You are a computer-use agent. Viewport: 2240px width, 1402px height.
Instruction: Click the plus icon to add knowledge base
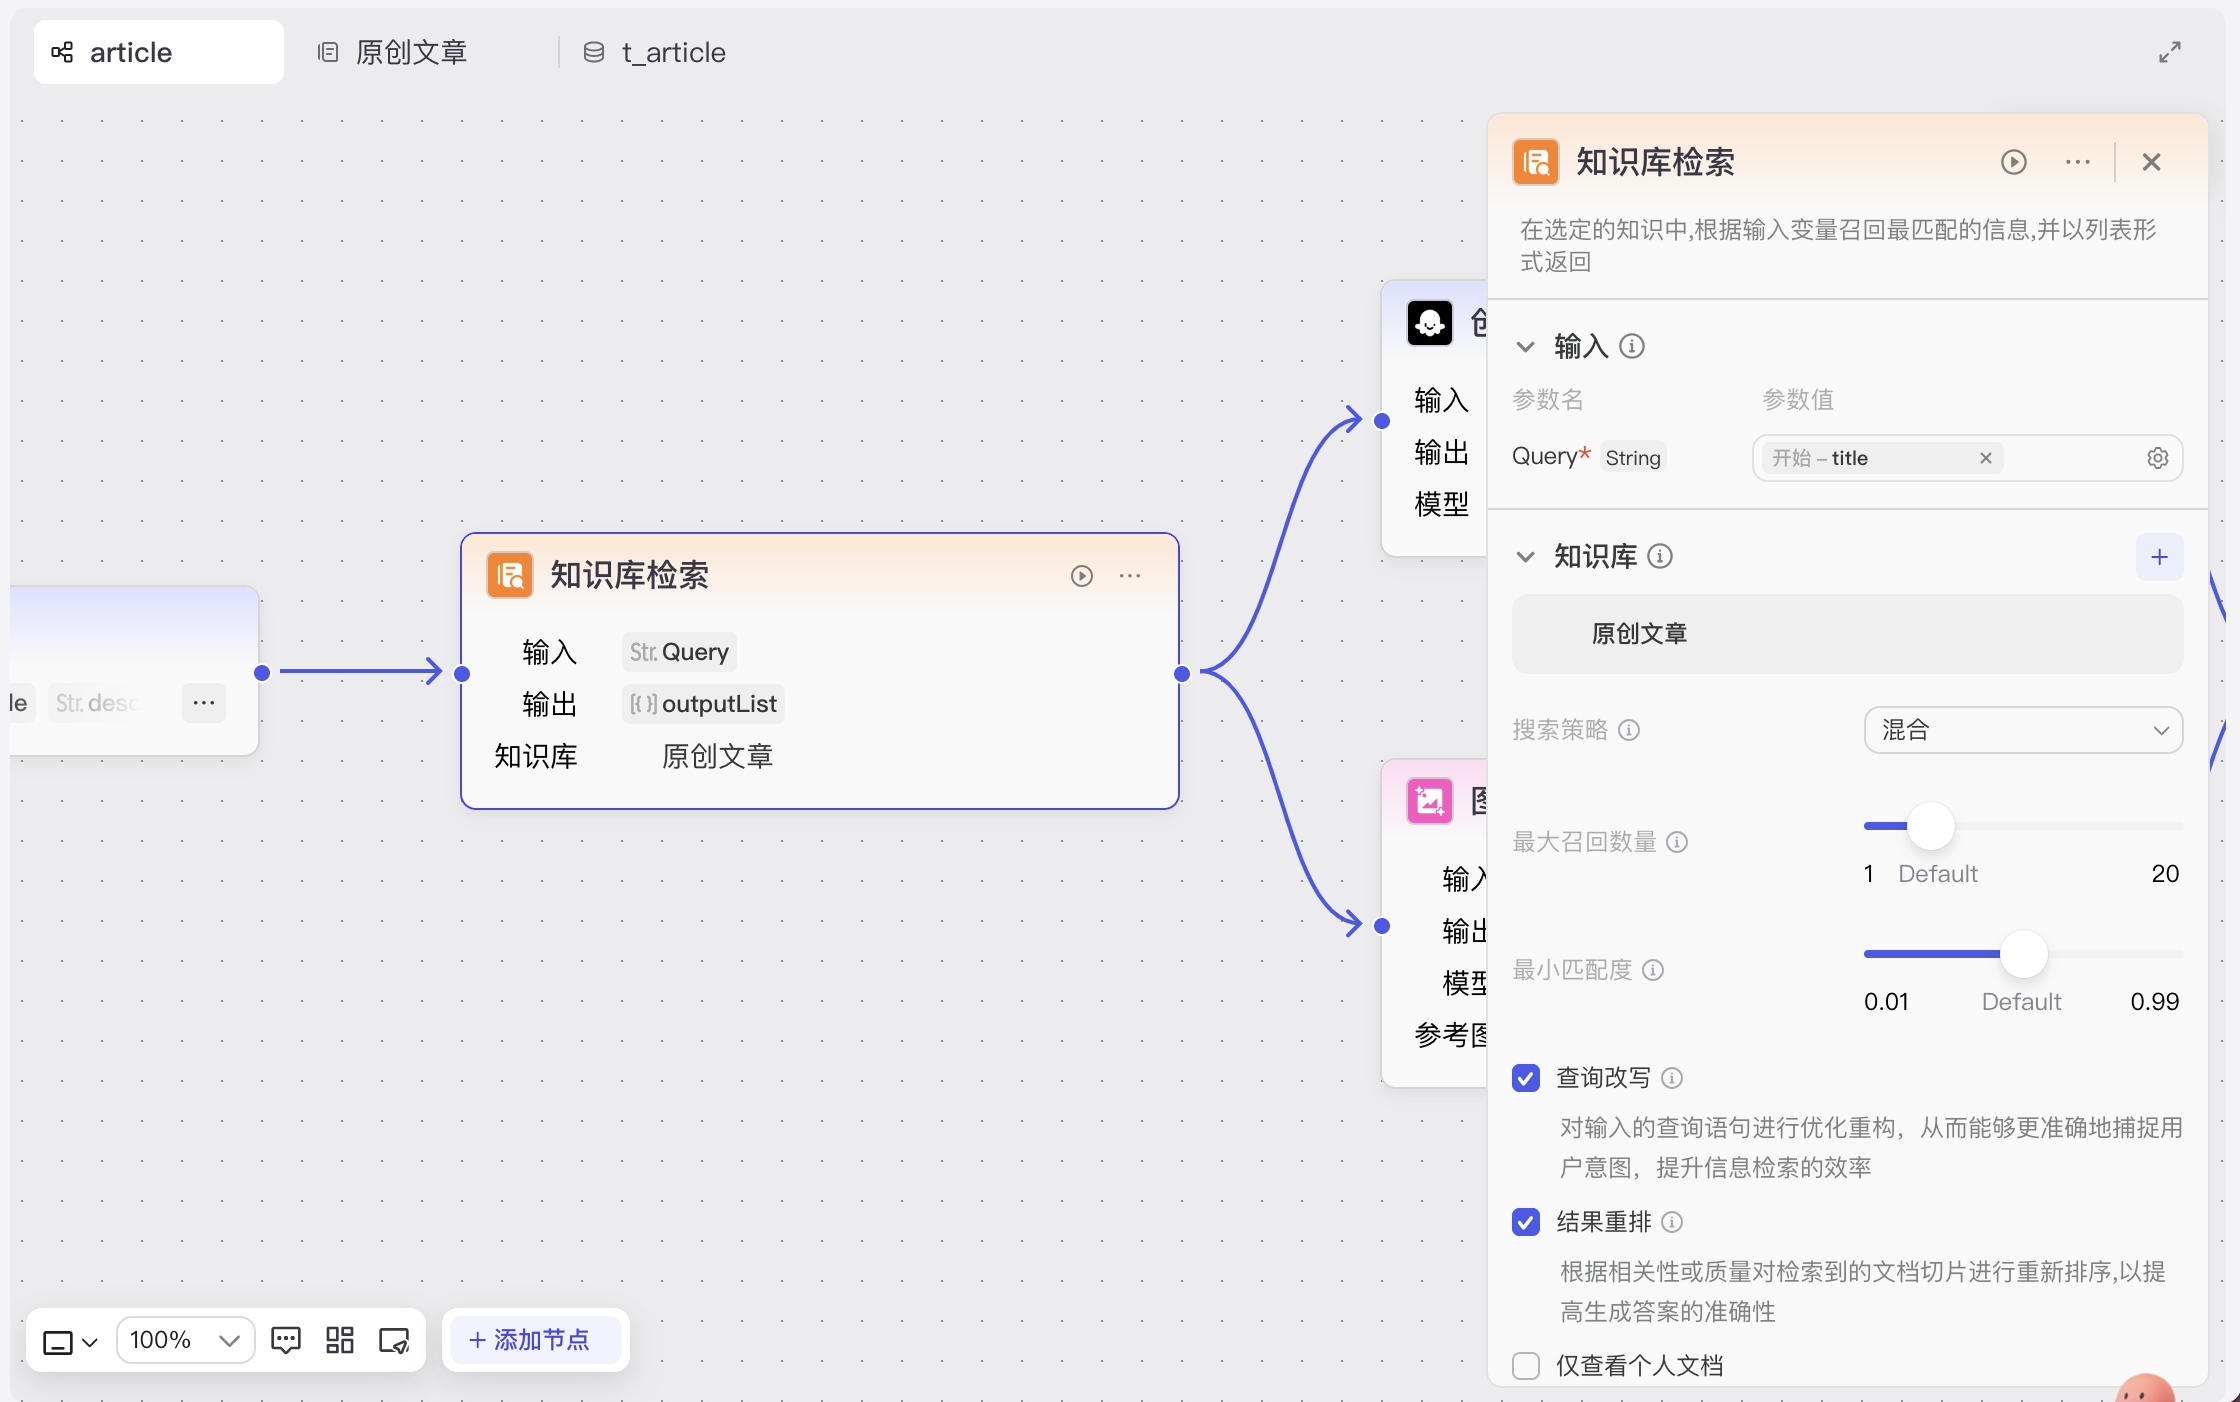[x=2159, y=557]
